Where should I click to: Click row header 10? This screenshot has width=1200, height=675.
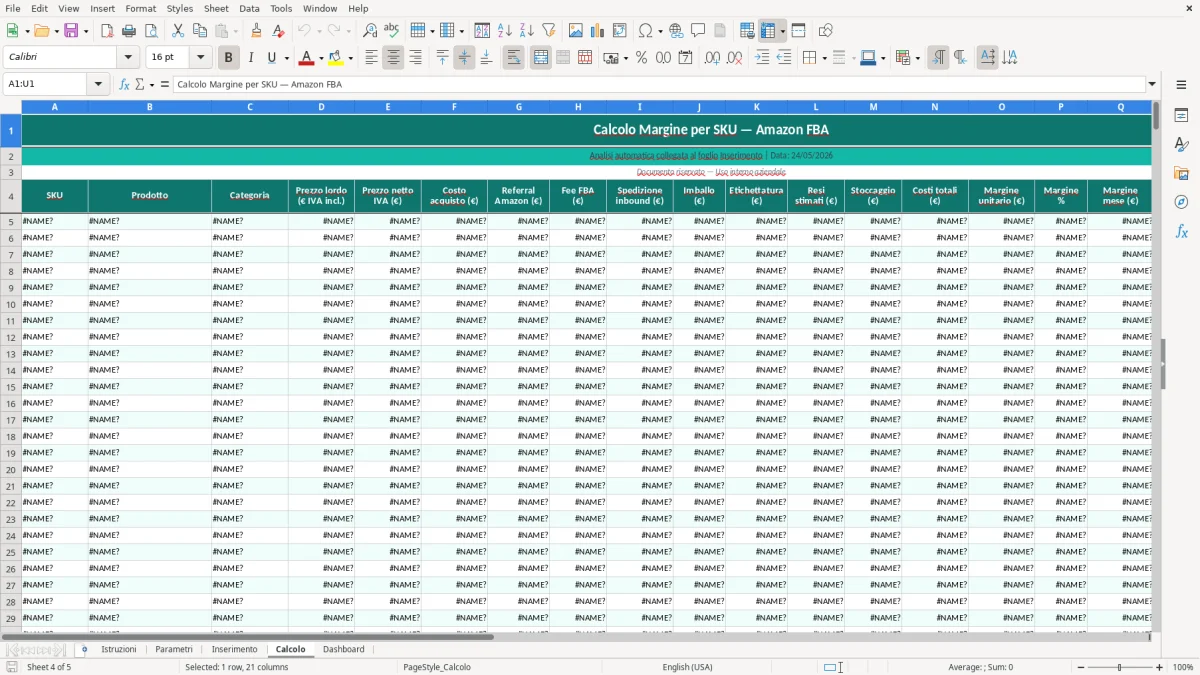click(11, 304)
